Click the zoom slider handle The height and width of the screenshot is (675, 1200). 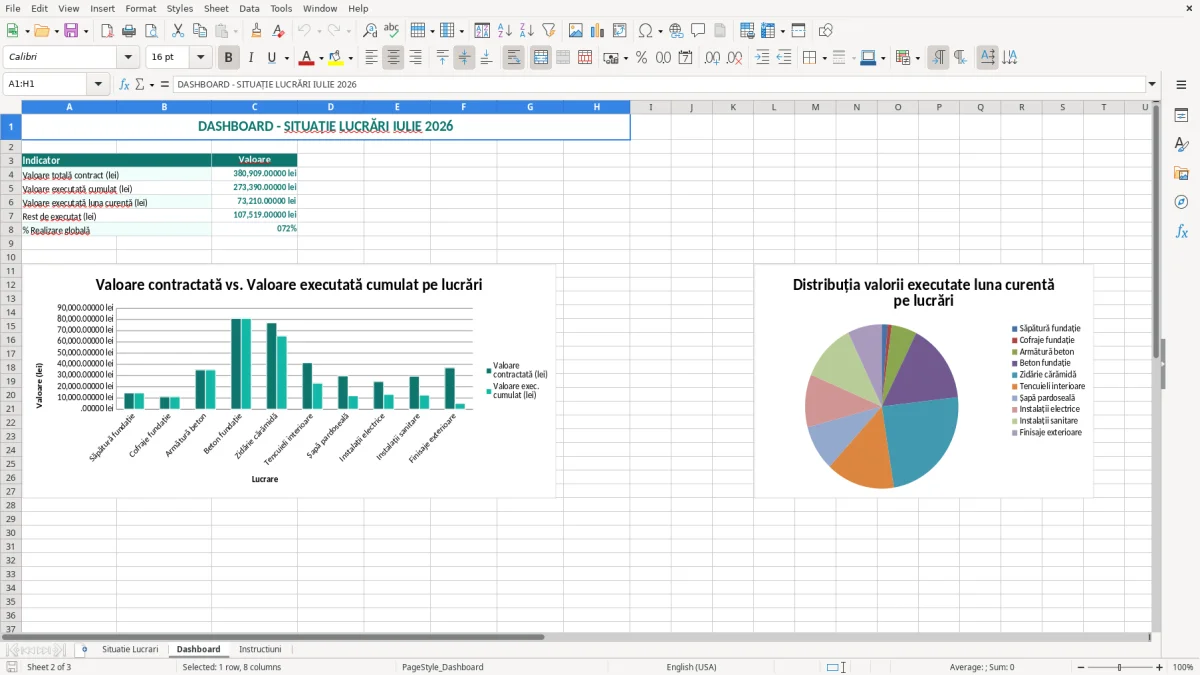point(1120,667)
